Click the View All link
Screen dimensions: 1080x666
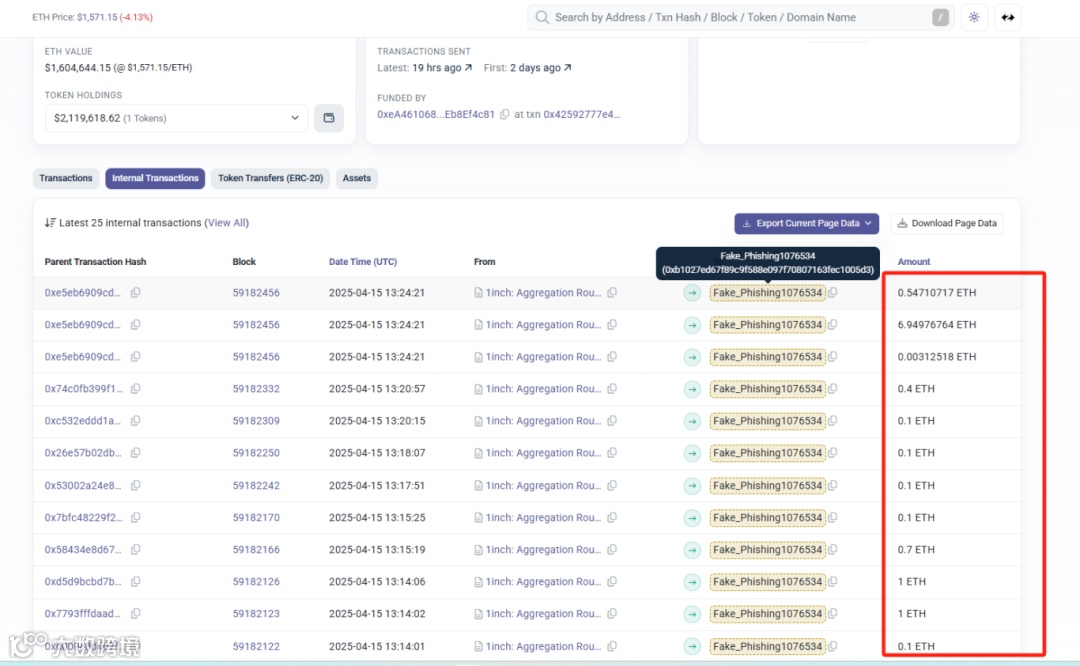click(227, 222)
